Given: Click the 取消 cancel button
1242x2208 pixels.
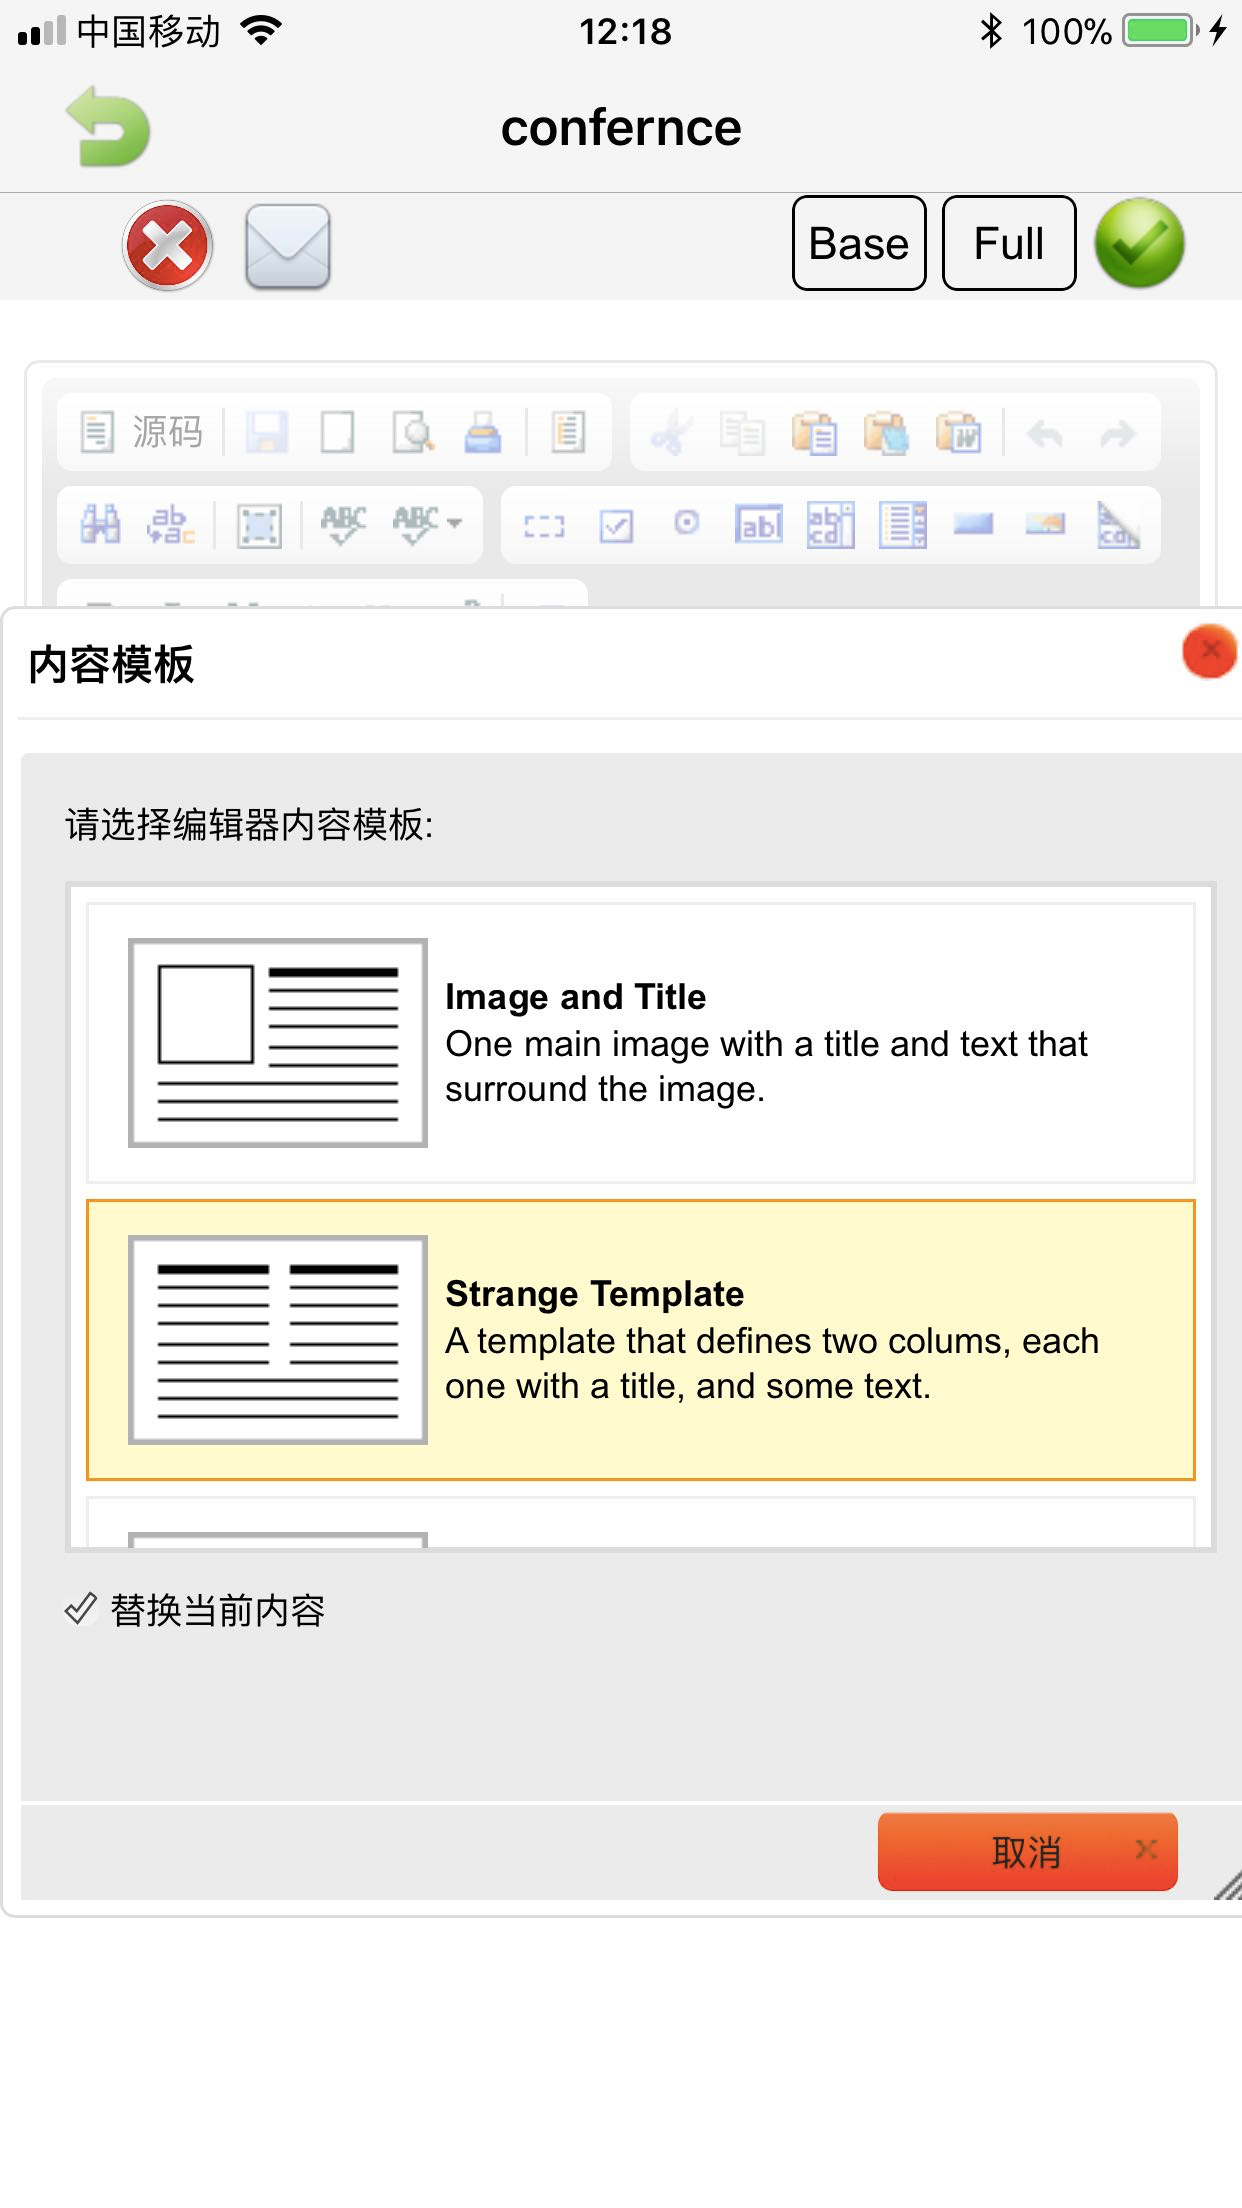Looking at the screenshot, I should 1027,1852.
